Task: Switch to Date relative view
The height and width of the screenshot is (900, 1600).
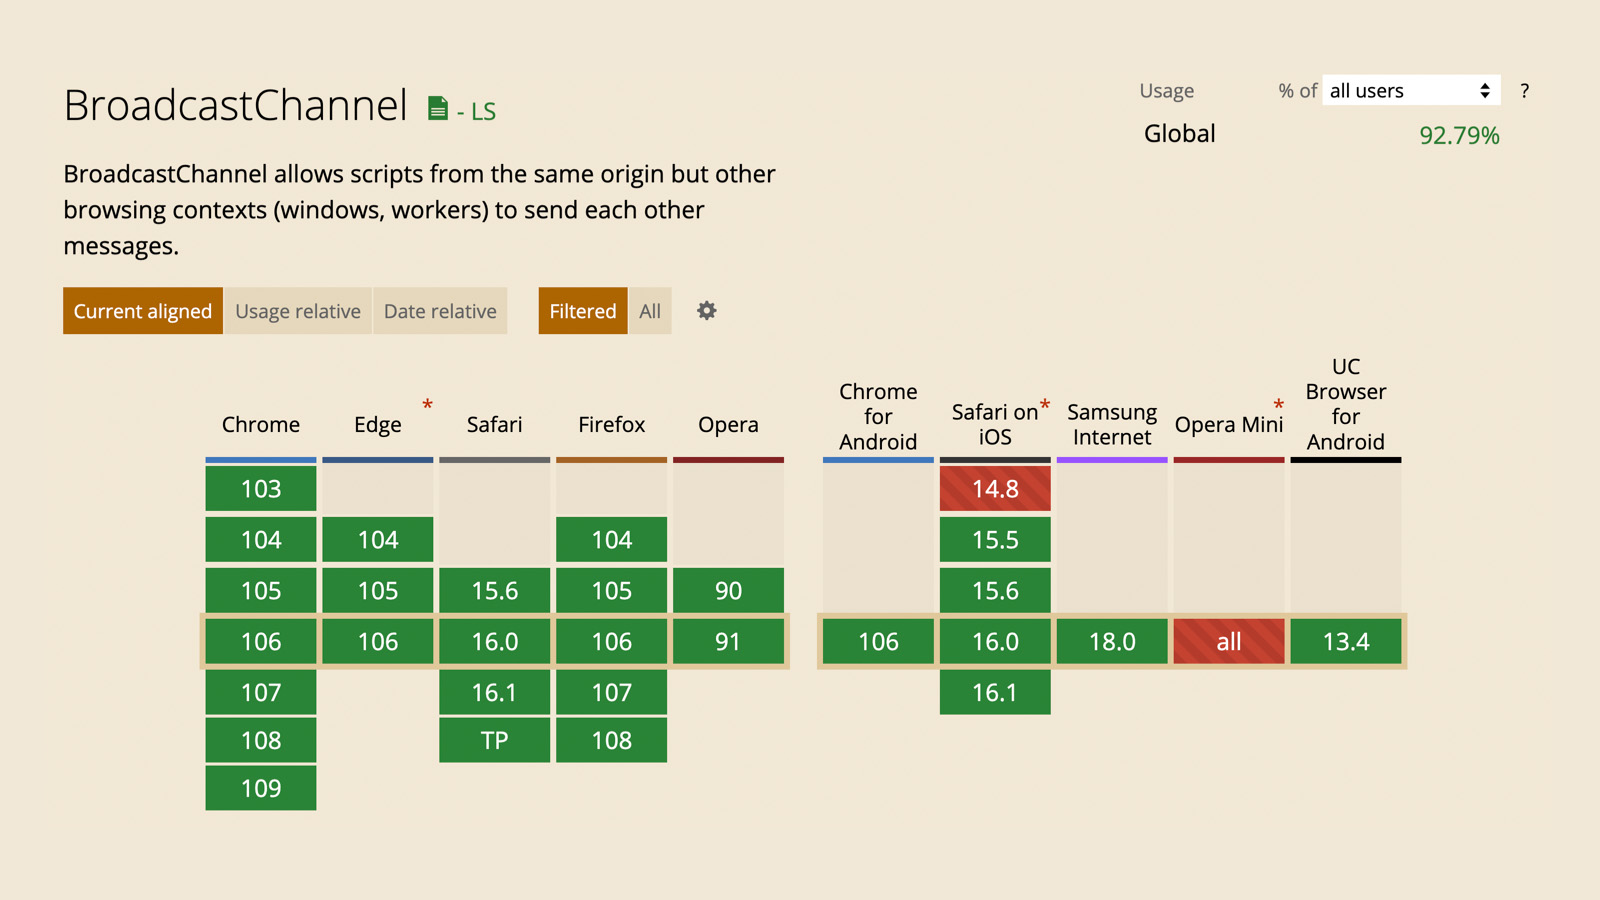Action: pyautogui.click(x=440, y=311)
